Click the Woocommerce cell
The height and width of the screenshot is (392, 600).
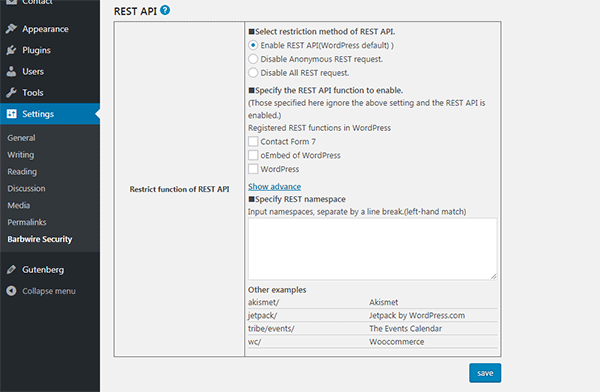(x=396, y=341)
